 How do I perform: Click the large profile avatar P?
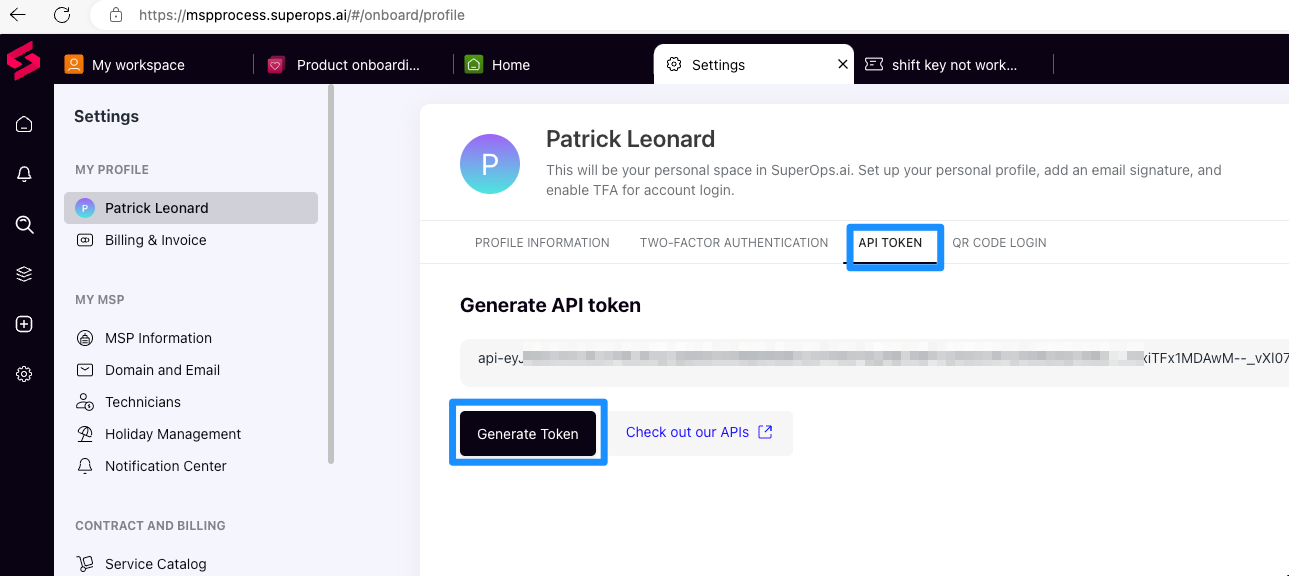pyautogui.click(x=490, y=164)
